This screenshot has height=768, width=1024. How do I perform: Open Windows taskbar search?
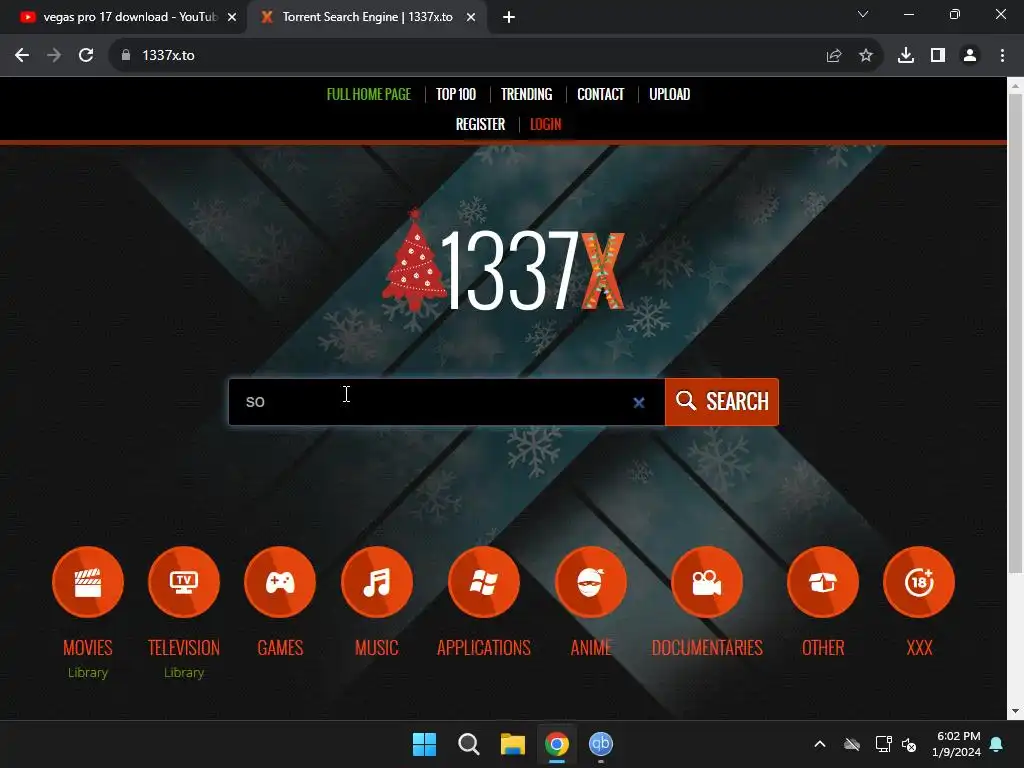coord(468,744)
